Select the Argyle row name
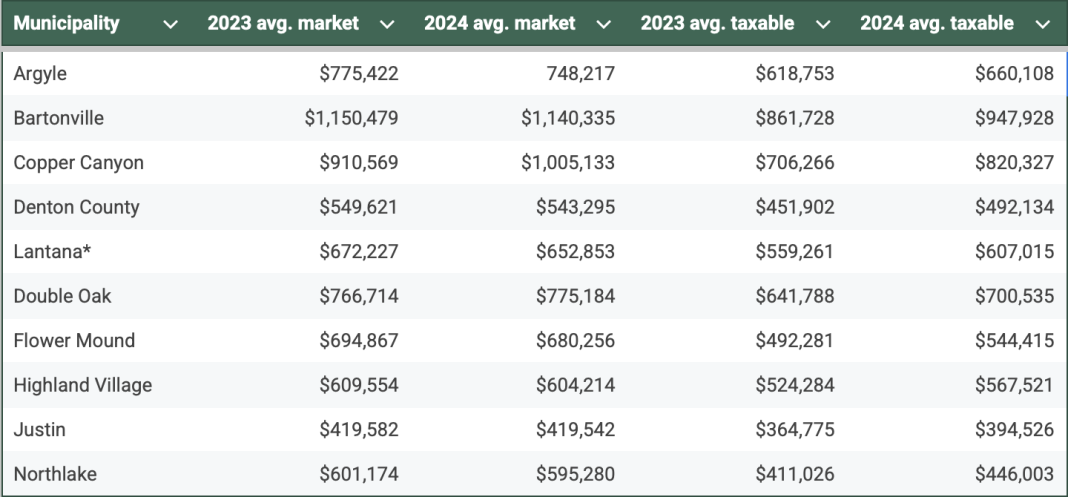Viewport: 1068px width, 497px height. 40,74
